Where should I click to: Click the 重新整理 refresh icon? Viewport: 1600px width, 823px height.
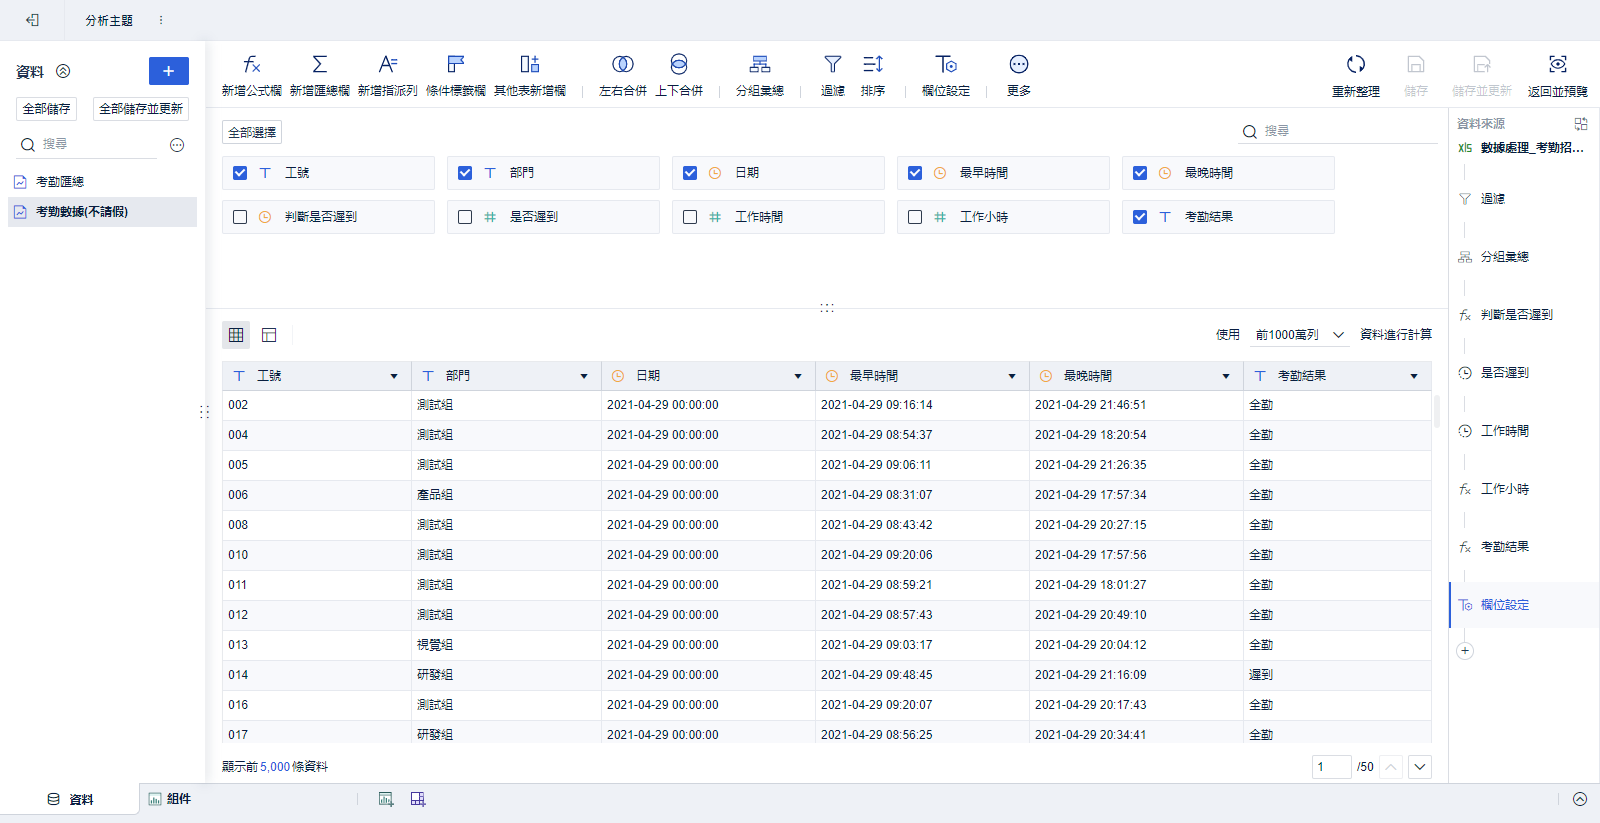[1355, 65]
